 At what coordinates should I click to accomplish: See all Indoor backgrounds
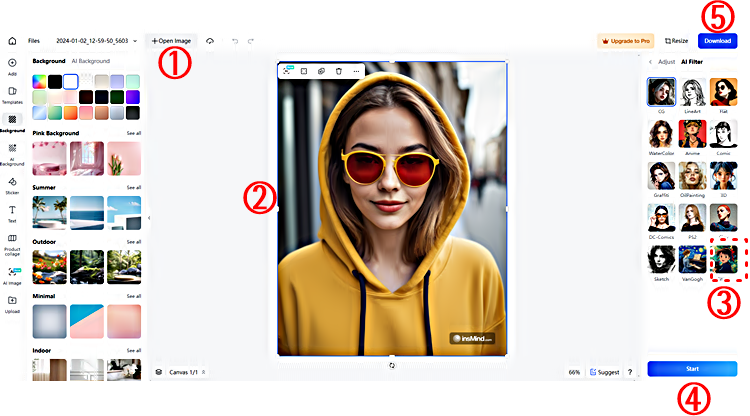(134, 350)
